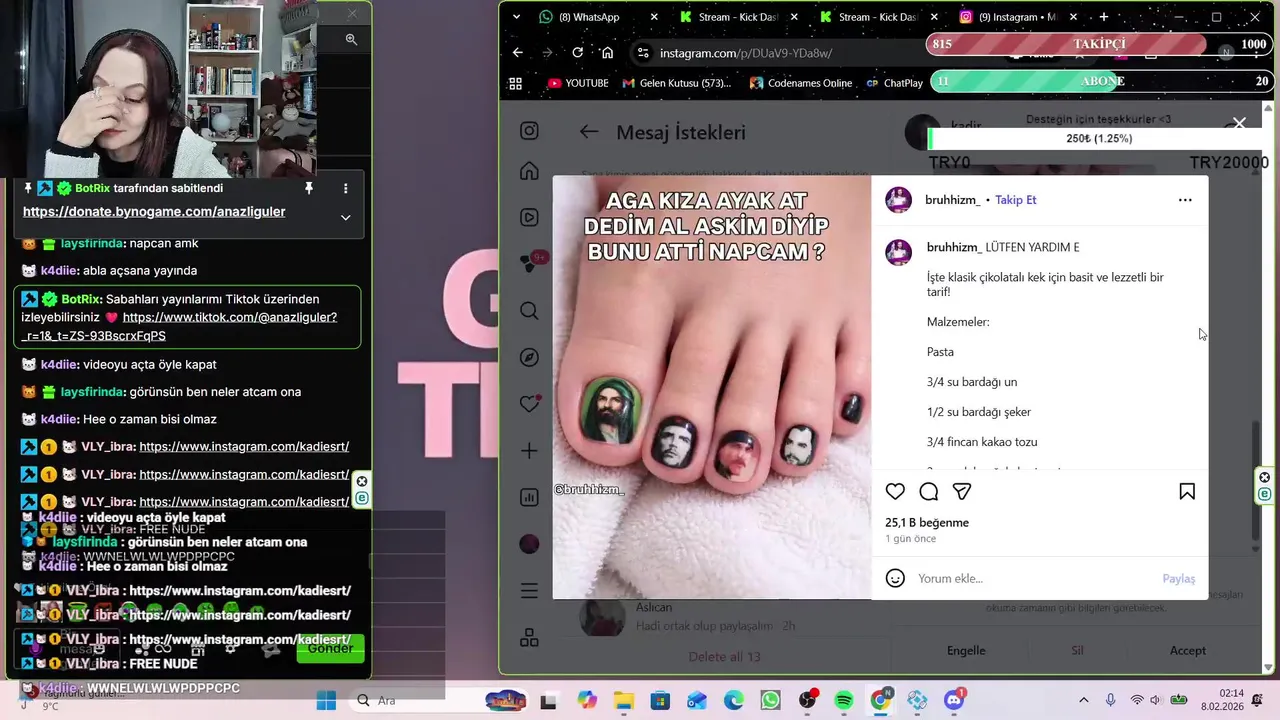Click magnifier icon above the chat panel
Image resolution: width=1280 pixels, height=720 pixels.
[x=351, y=39]
